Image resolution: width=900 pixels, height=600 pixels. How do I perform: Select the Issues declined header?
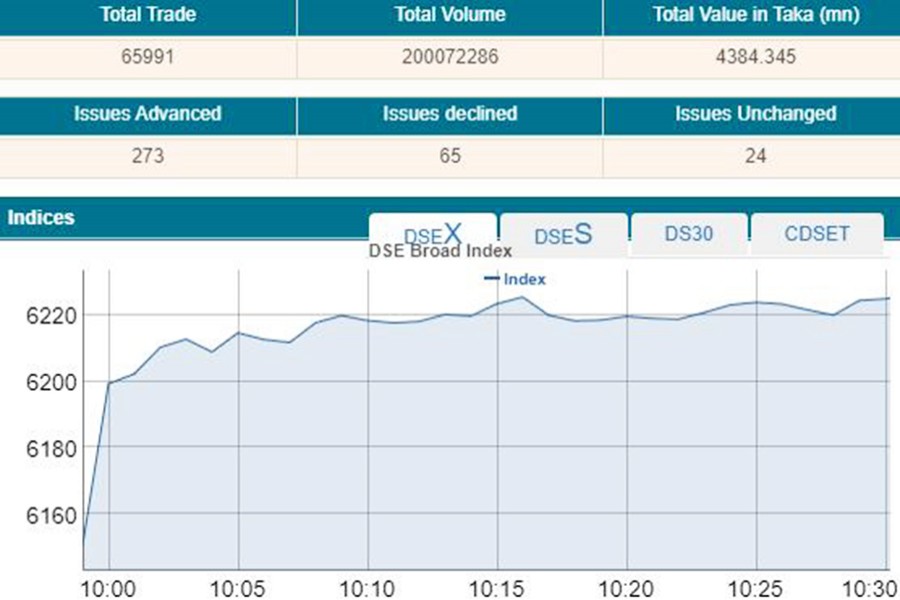(450, 114)
